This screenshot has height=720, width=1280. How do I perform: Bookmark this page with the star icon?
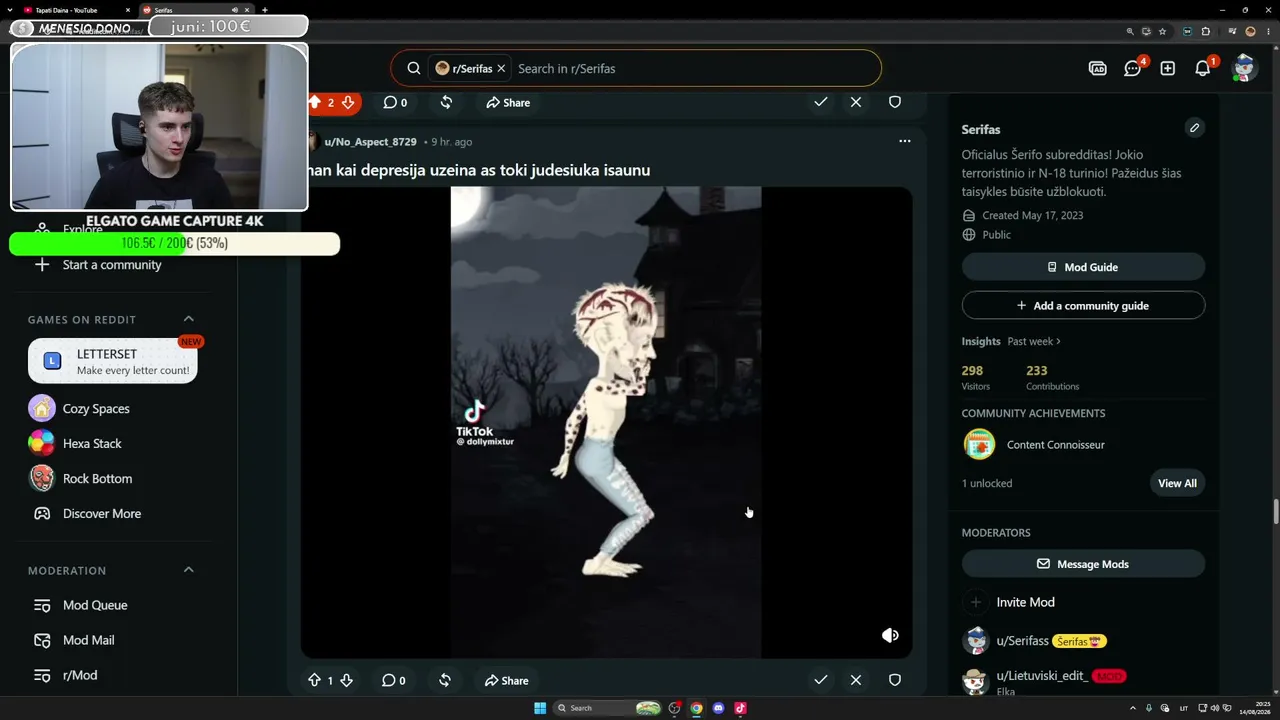[x=1162, y=31]
